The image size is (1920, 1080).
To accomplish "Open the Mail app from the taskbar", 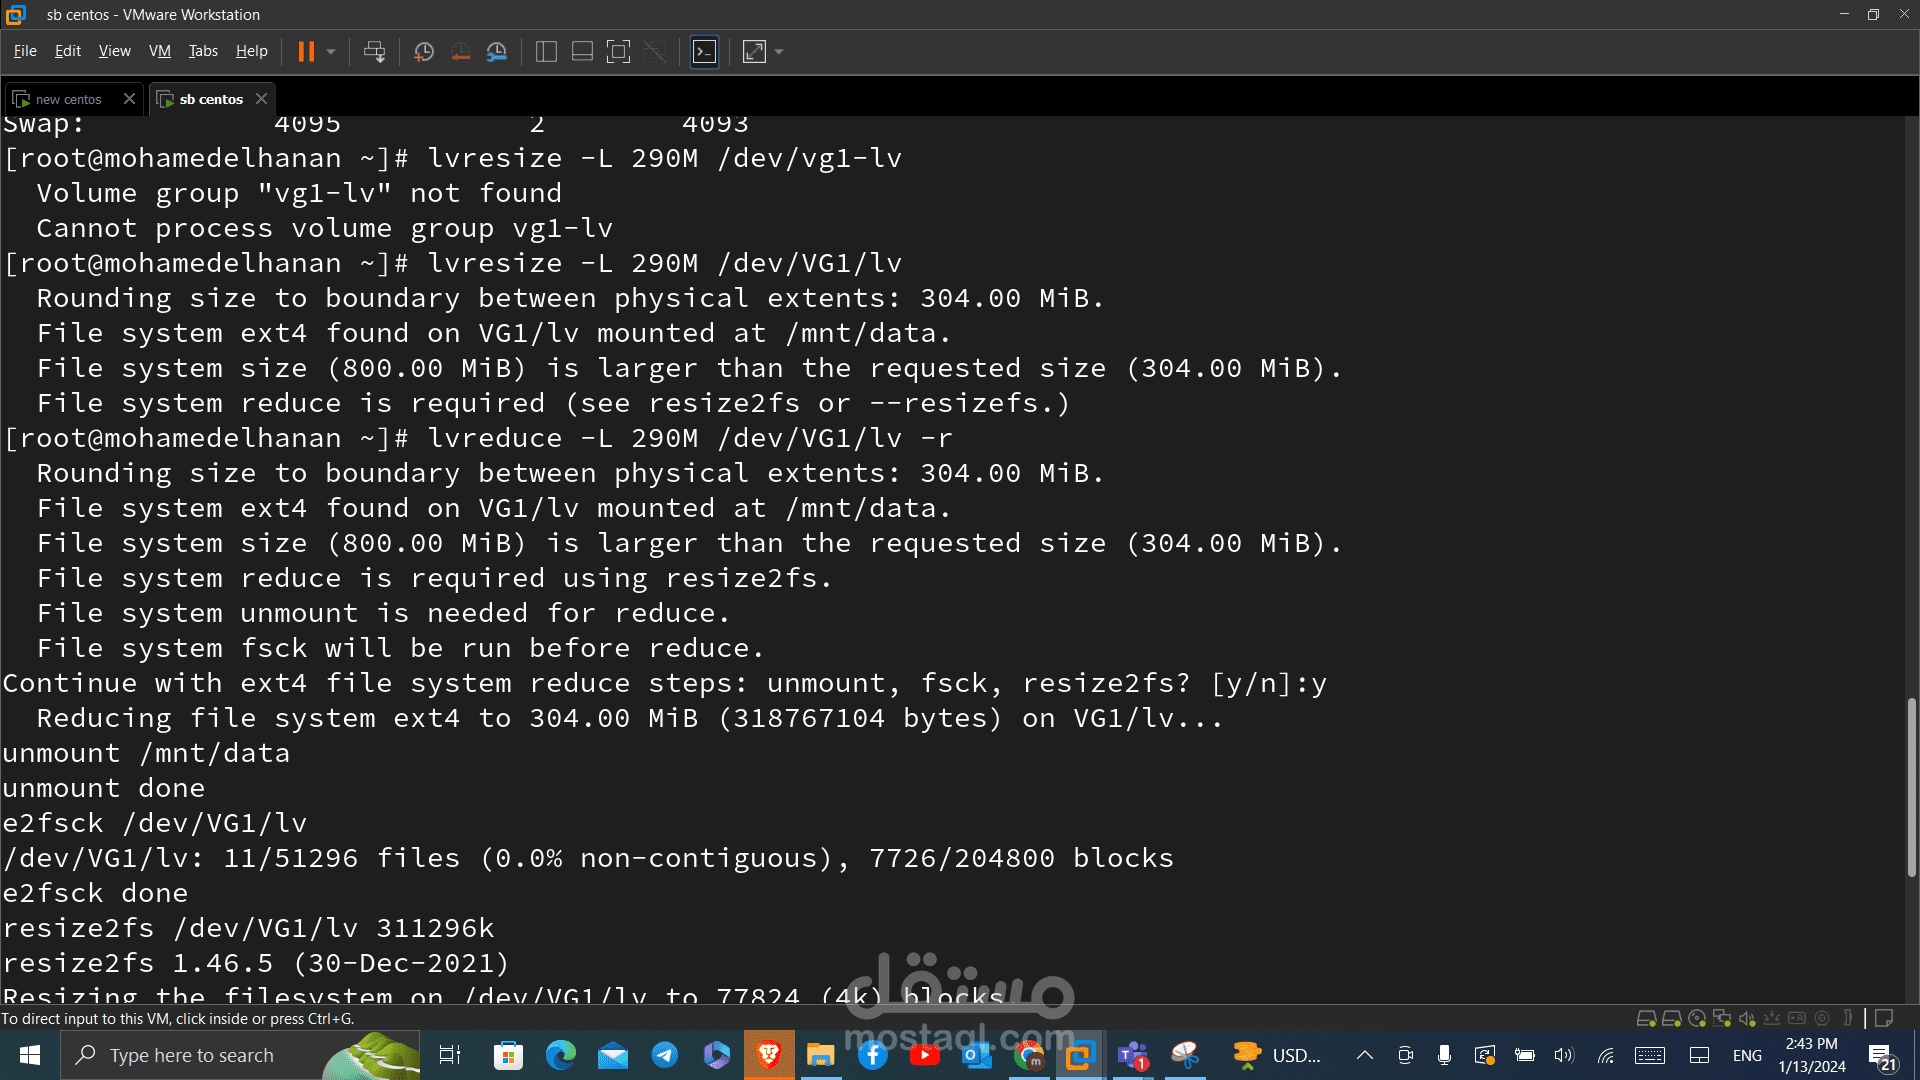I will click(613, 1055).
